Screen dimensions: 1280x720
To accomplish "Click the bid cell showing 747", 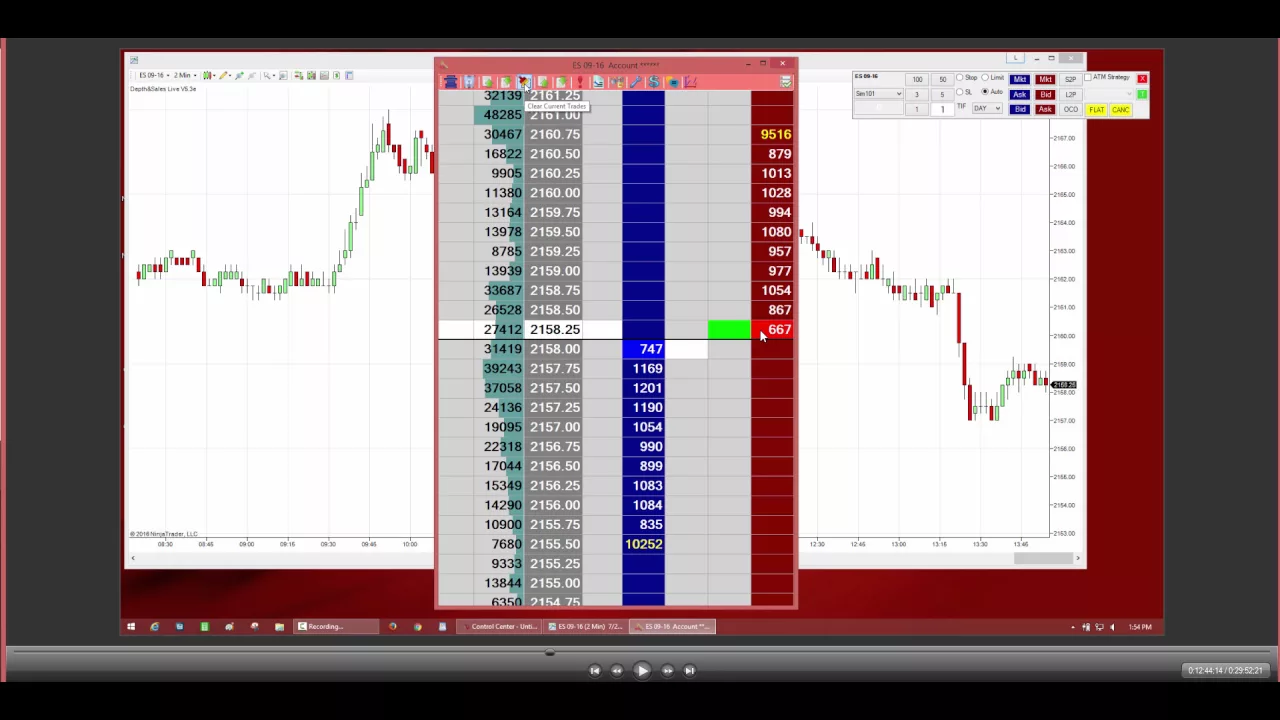I will point(643,349).
